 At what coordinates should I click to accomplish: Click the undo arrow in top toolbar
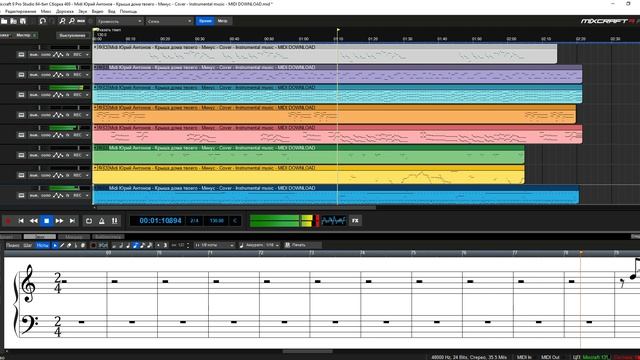point(43,21)
